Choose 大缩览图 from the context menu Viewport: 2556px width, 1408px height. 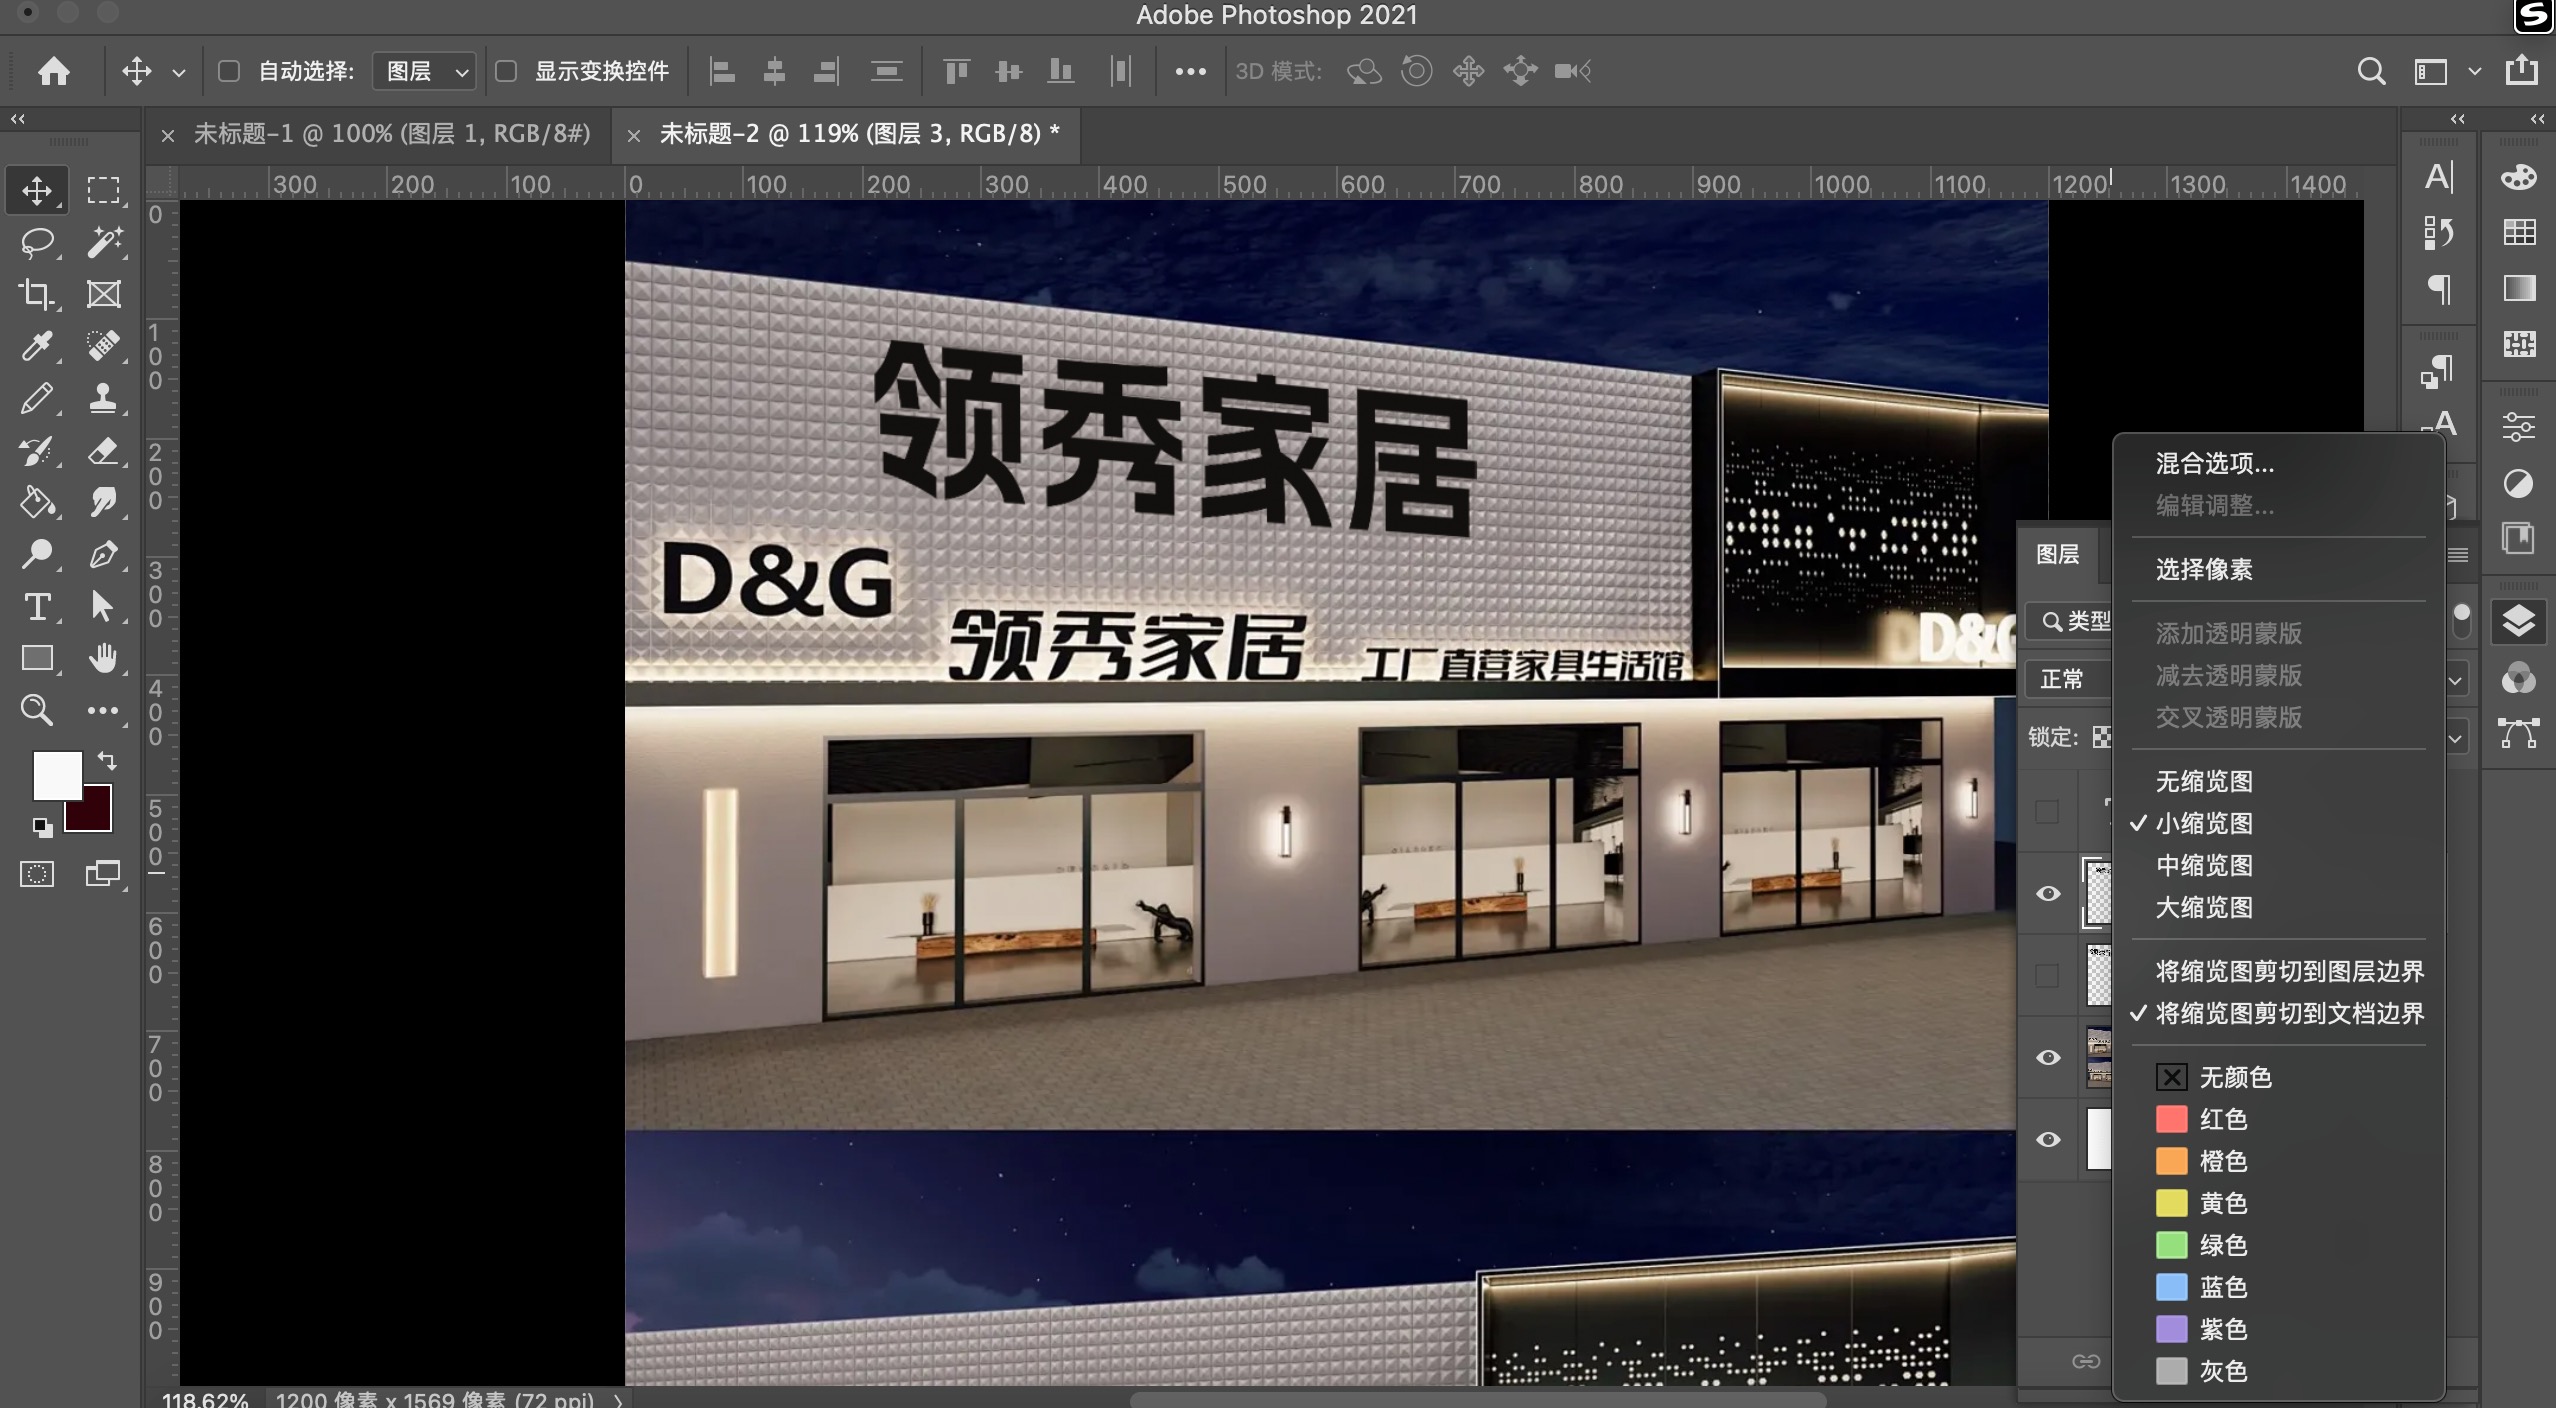coord(2204,907)
